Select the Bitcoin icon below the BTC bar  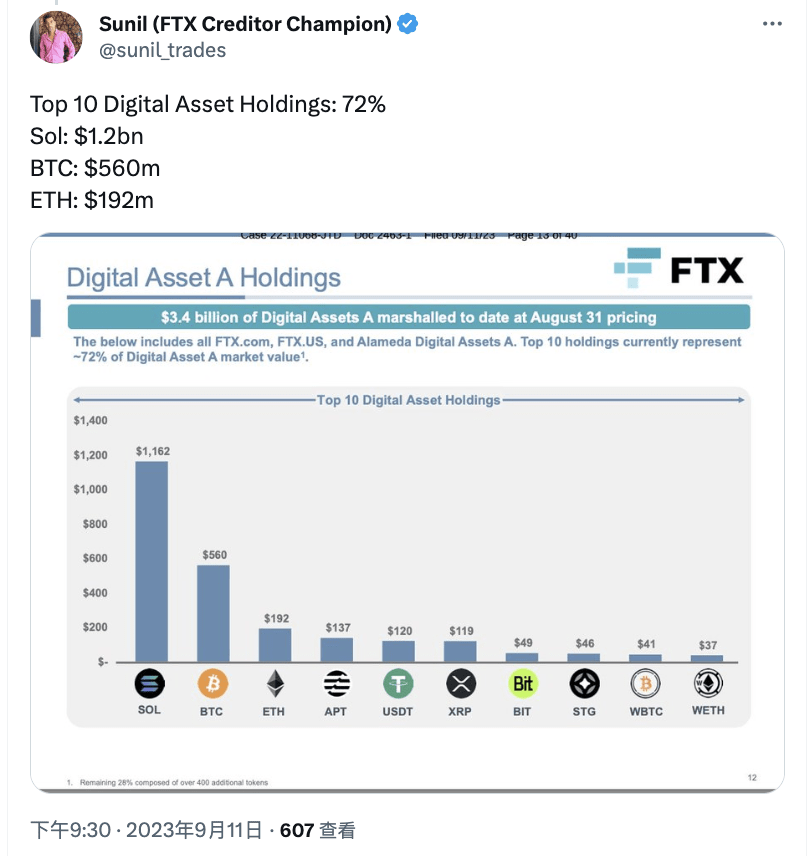[211, 685]
